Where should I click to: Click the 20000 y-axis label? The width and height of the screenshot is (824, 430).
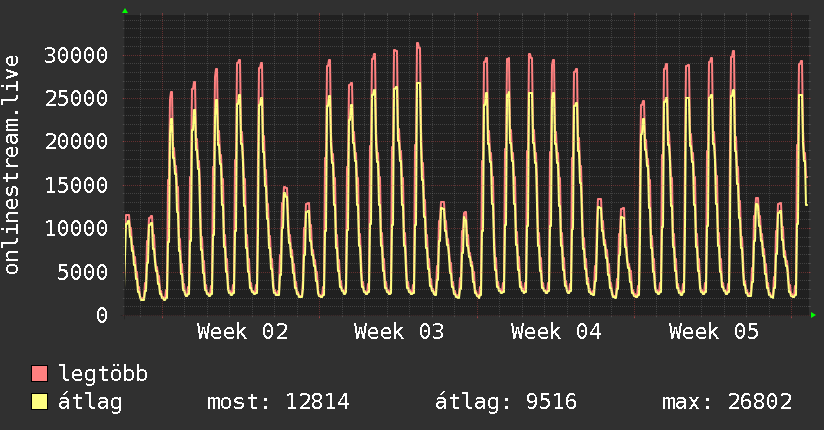tap(76, 141)
